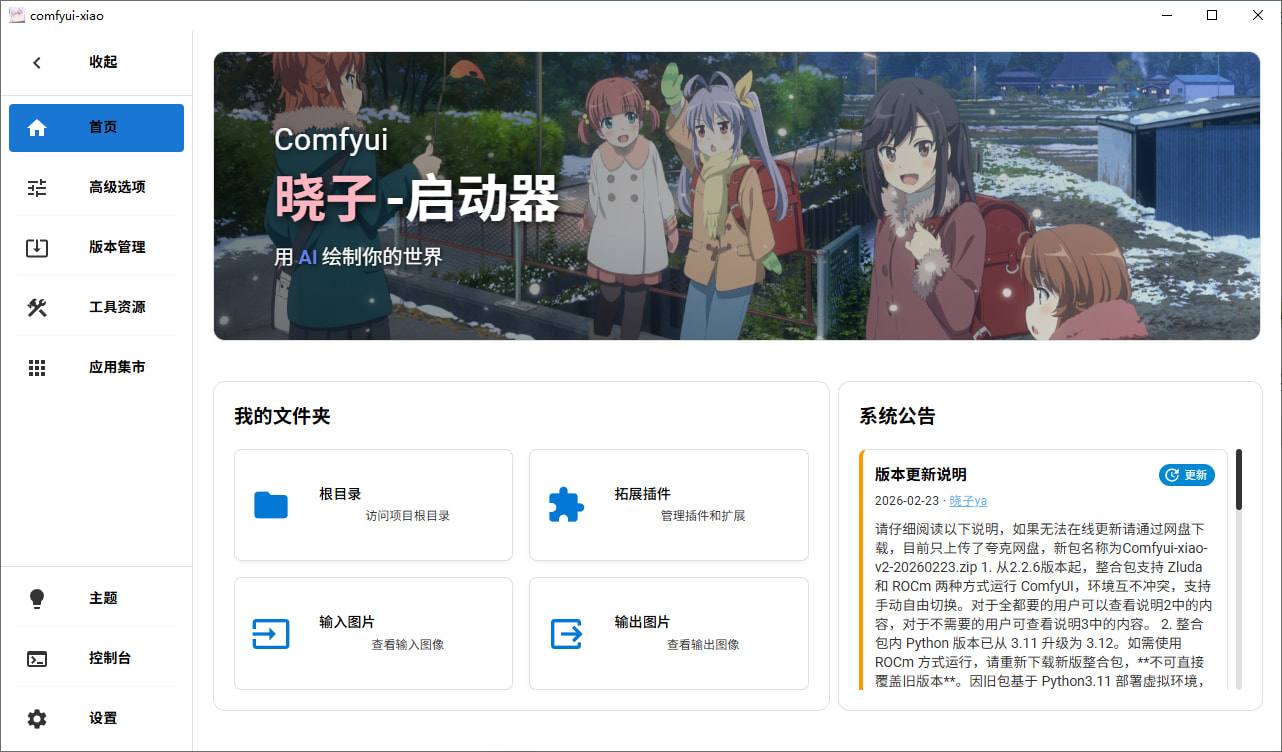The image size is (1282, 752).
Task: Collapse the sidebar using the 收起 chevron
Action: click(37, 62)
